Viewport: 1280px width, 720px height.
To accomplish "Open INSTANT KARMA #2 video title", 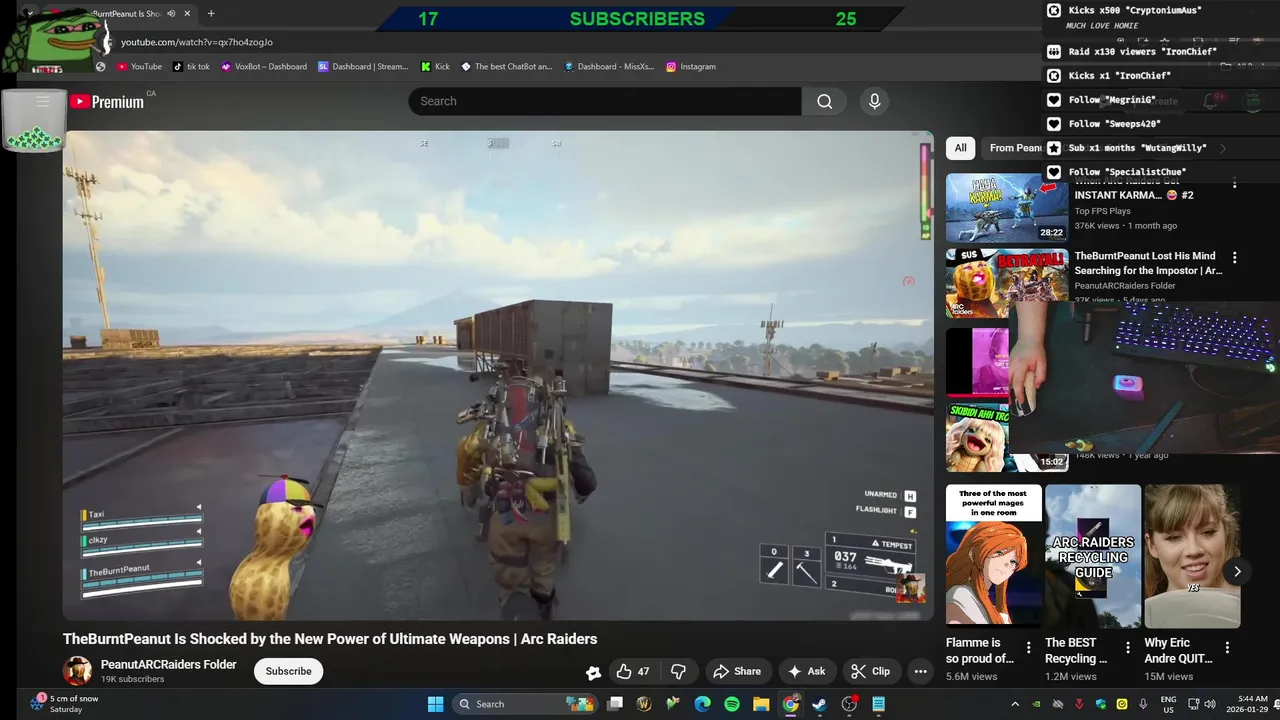I will (1134, 195).
